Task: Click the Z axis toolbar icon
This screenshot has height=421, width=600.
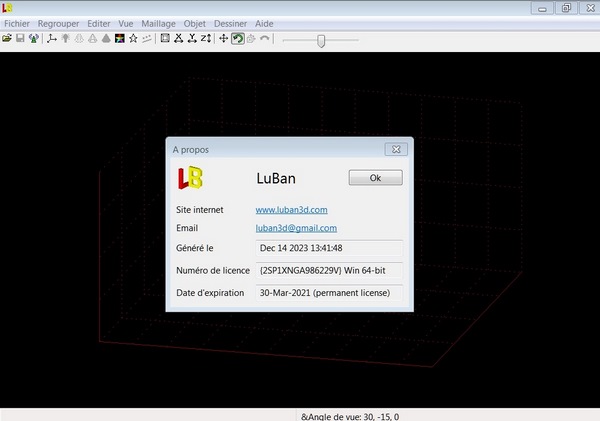Action: [206, 38]
